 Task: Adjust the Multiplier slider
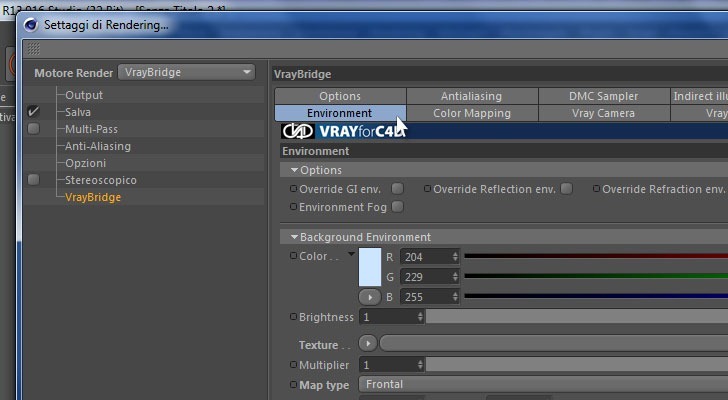point(577,365)
